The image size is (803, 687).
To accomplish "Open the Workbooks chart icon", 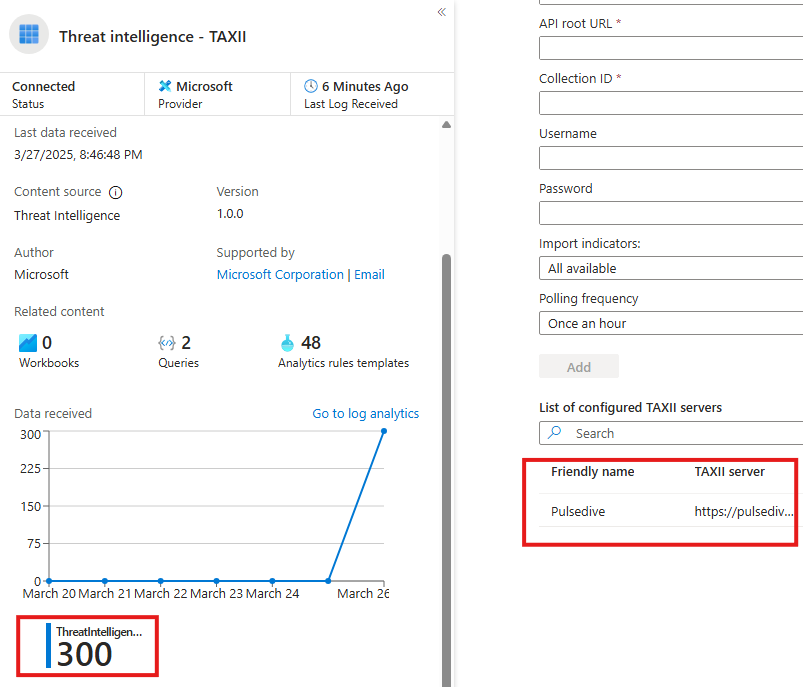I will tap(28, 343).
